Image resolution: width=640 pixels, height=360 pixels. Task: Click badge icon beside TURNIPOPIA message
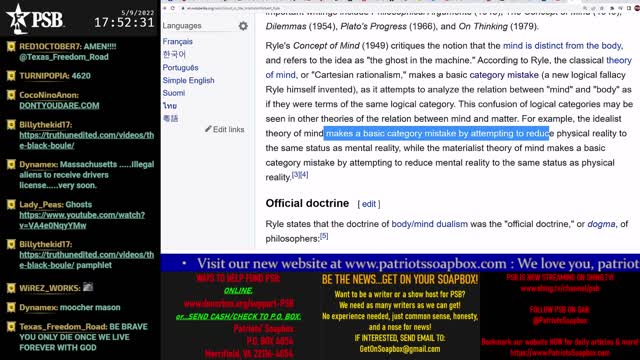point(11,76)
